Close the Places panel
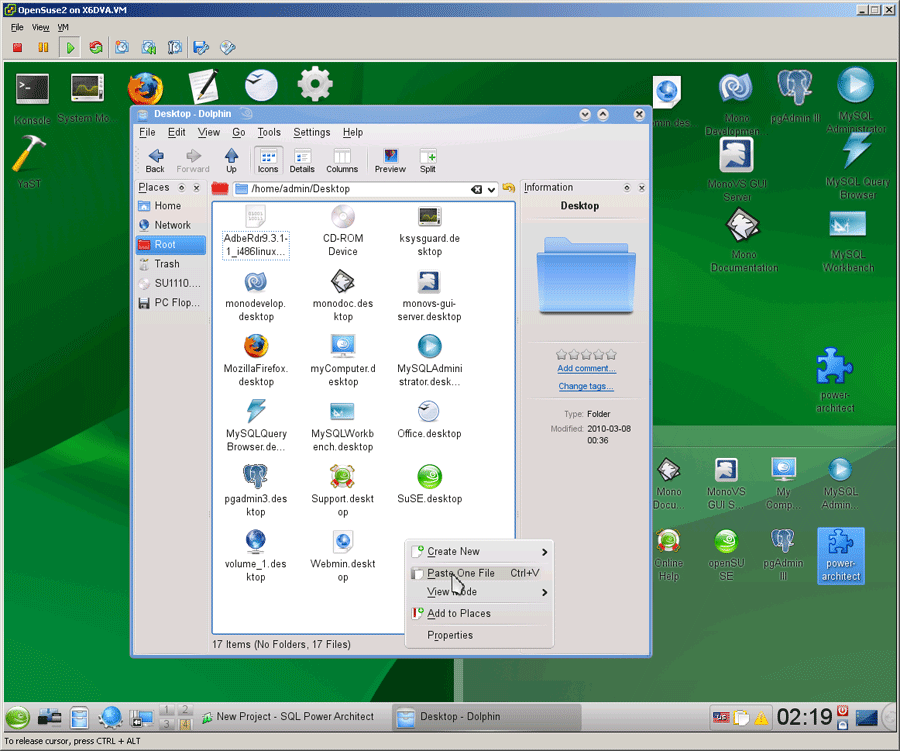Screen dimensions: 900x751 pos(196,188)
